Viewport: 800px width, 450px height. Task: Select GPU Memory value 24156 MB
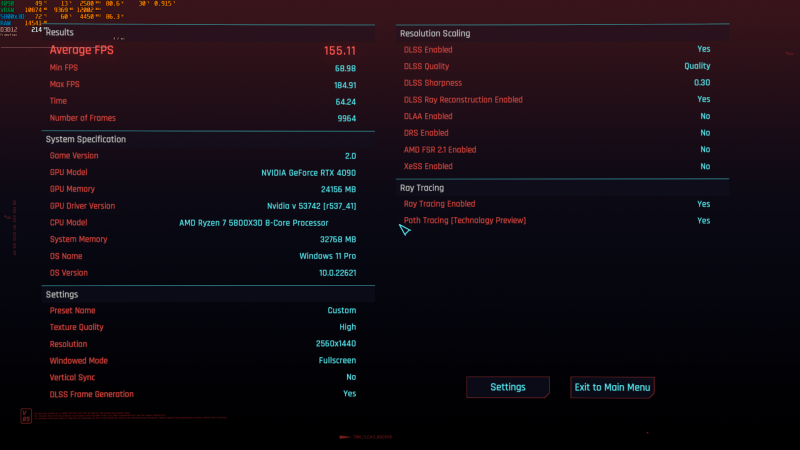338,189
